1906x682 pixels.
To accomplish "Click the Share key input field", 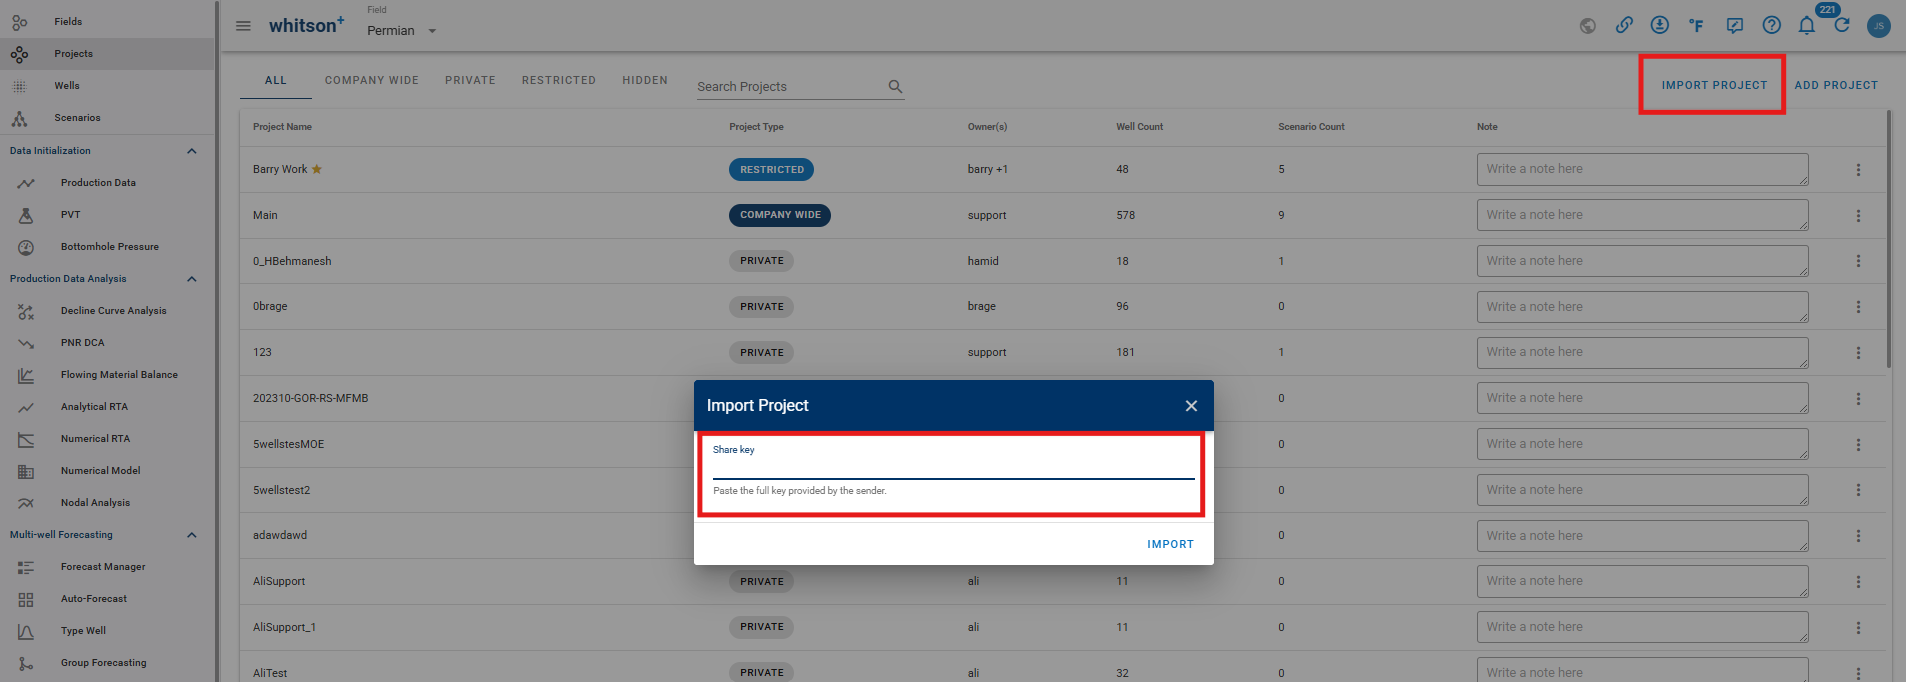I will click(953, 467).
